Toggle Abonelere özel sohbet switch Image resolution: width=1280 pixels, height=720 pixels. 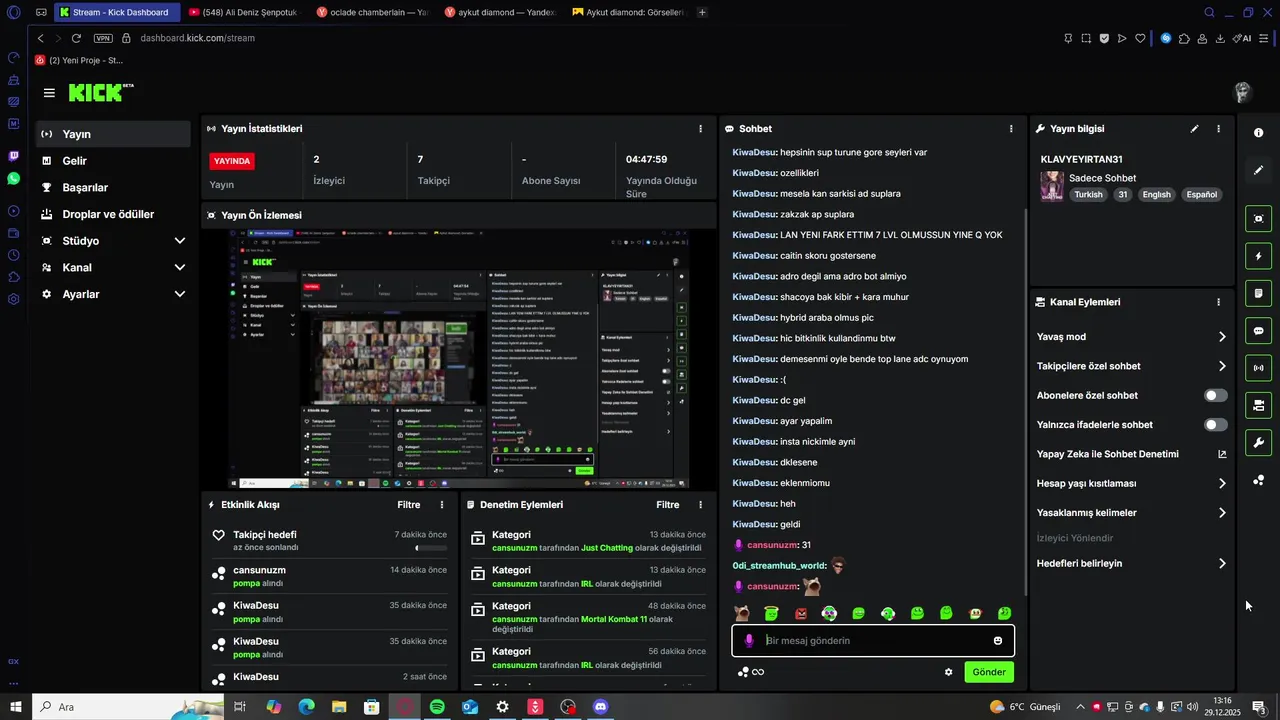(x=1216, y=395)
